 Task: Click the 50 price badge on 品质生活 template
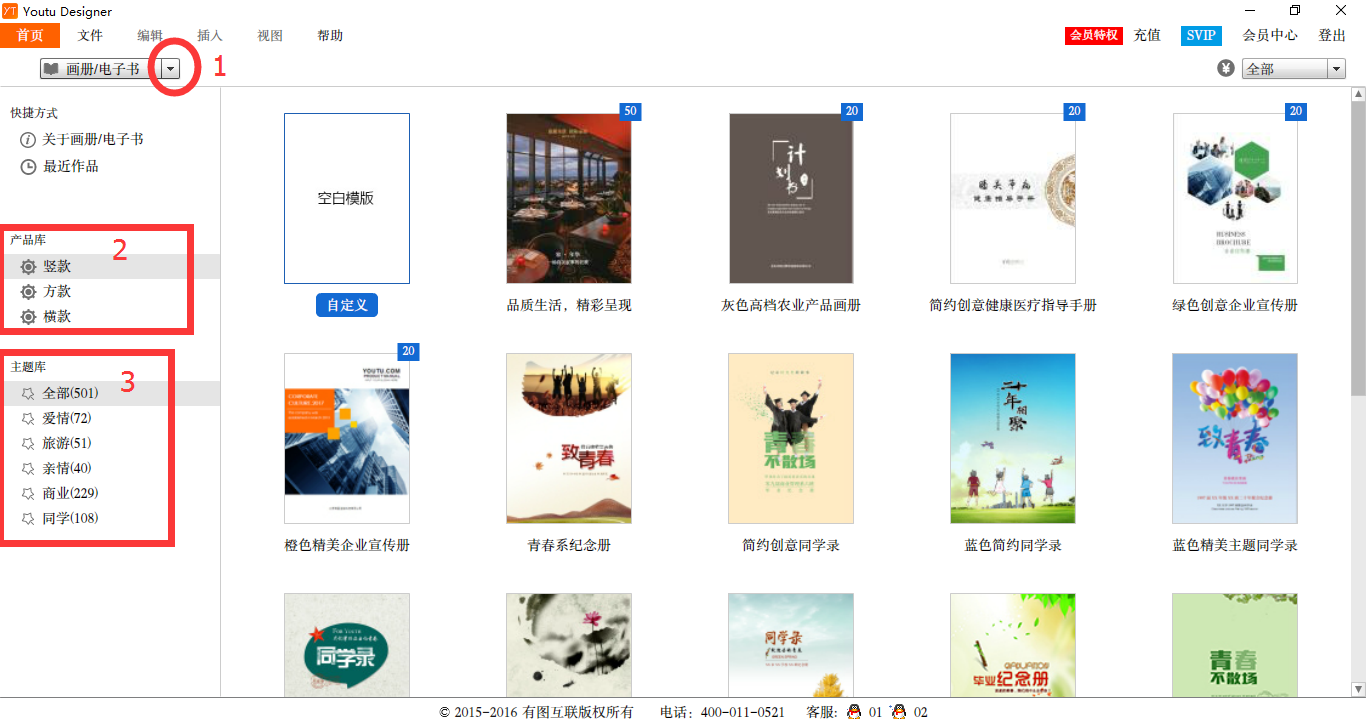coord(630,111)
